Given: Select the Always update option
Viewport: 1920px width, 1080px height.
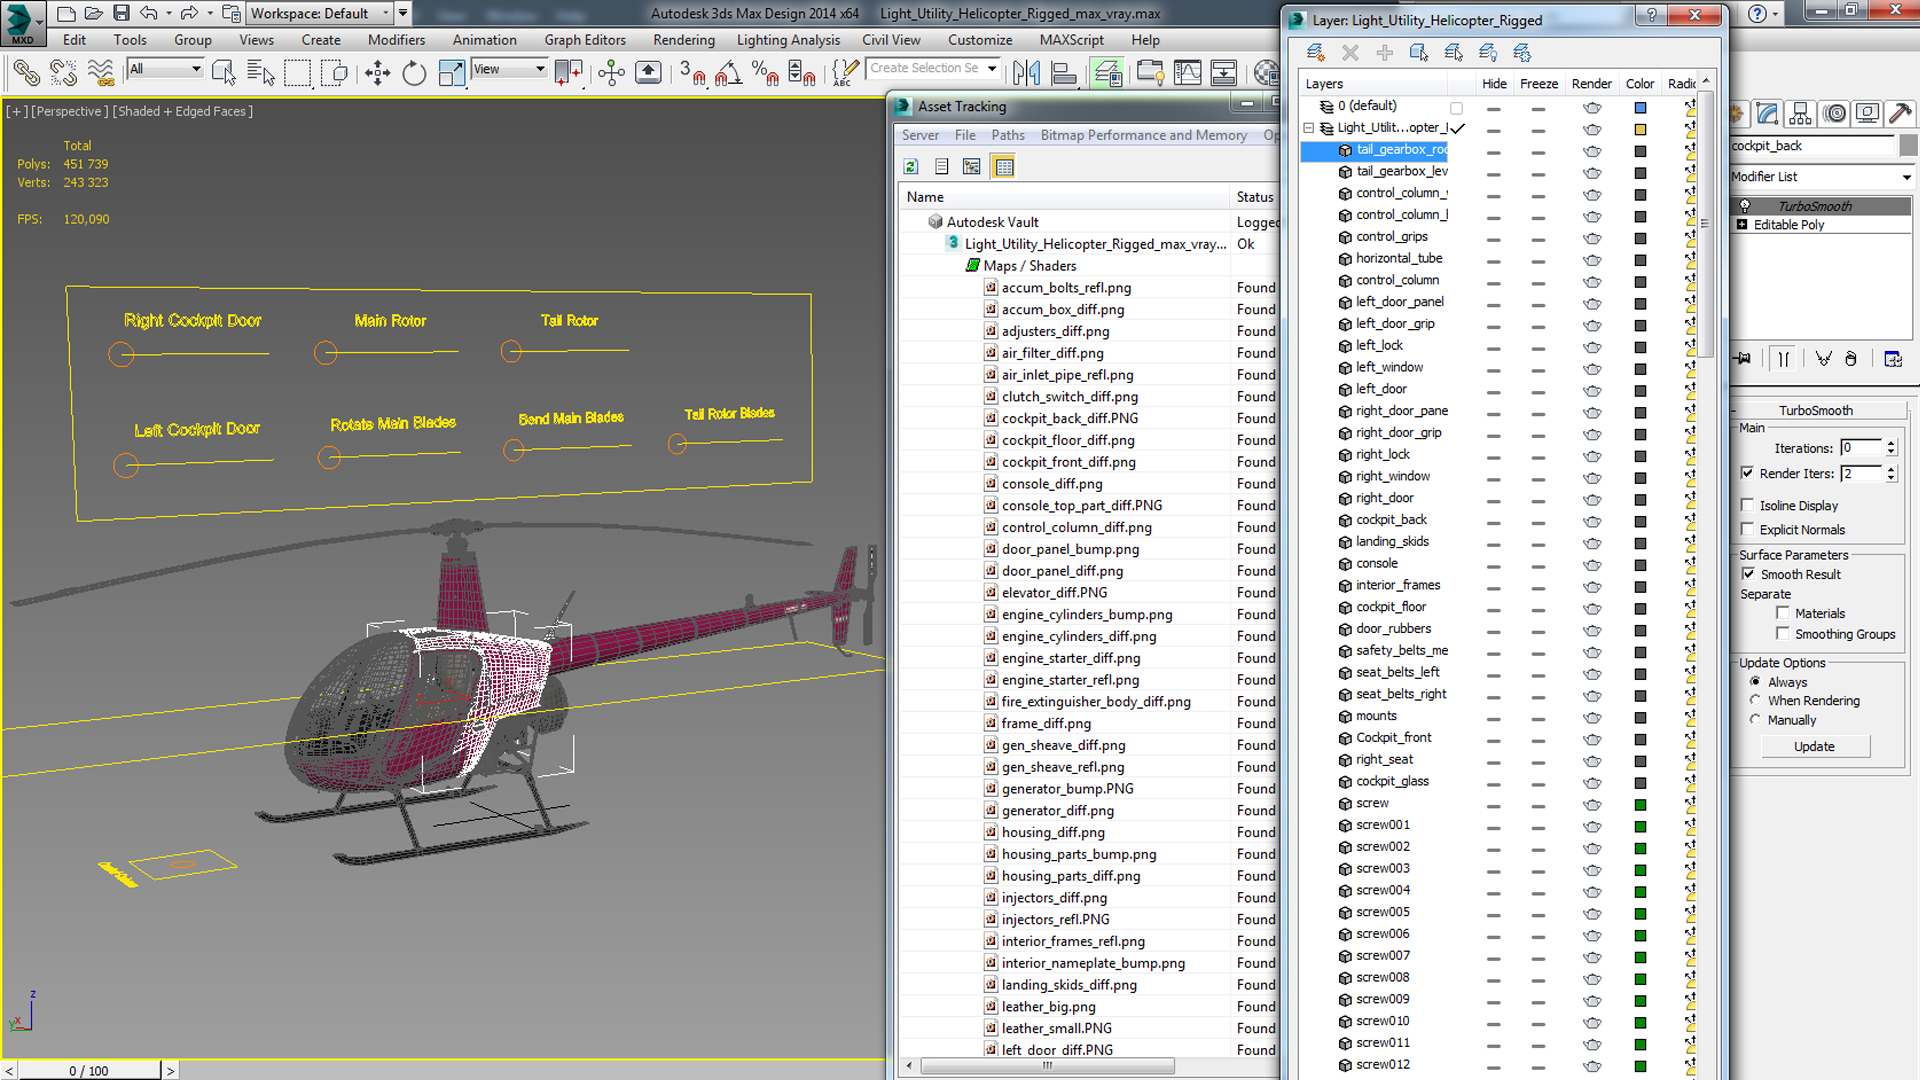Looking at the screenshot, I should tap(1755, 681).
